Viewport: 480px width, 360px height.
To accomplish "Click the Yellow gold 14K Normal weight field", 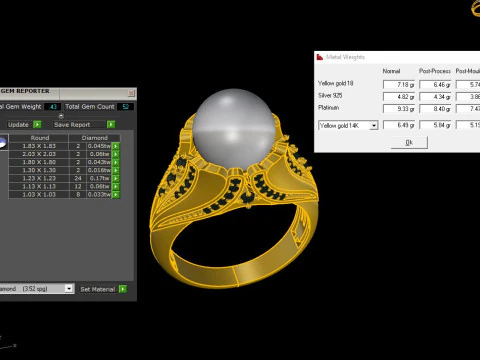I will tap(399, 125).
